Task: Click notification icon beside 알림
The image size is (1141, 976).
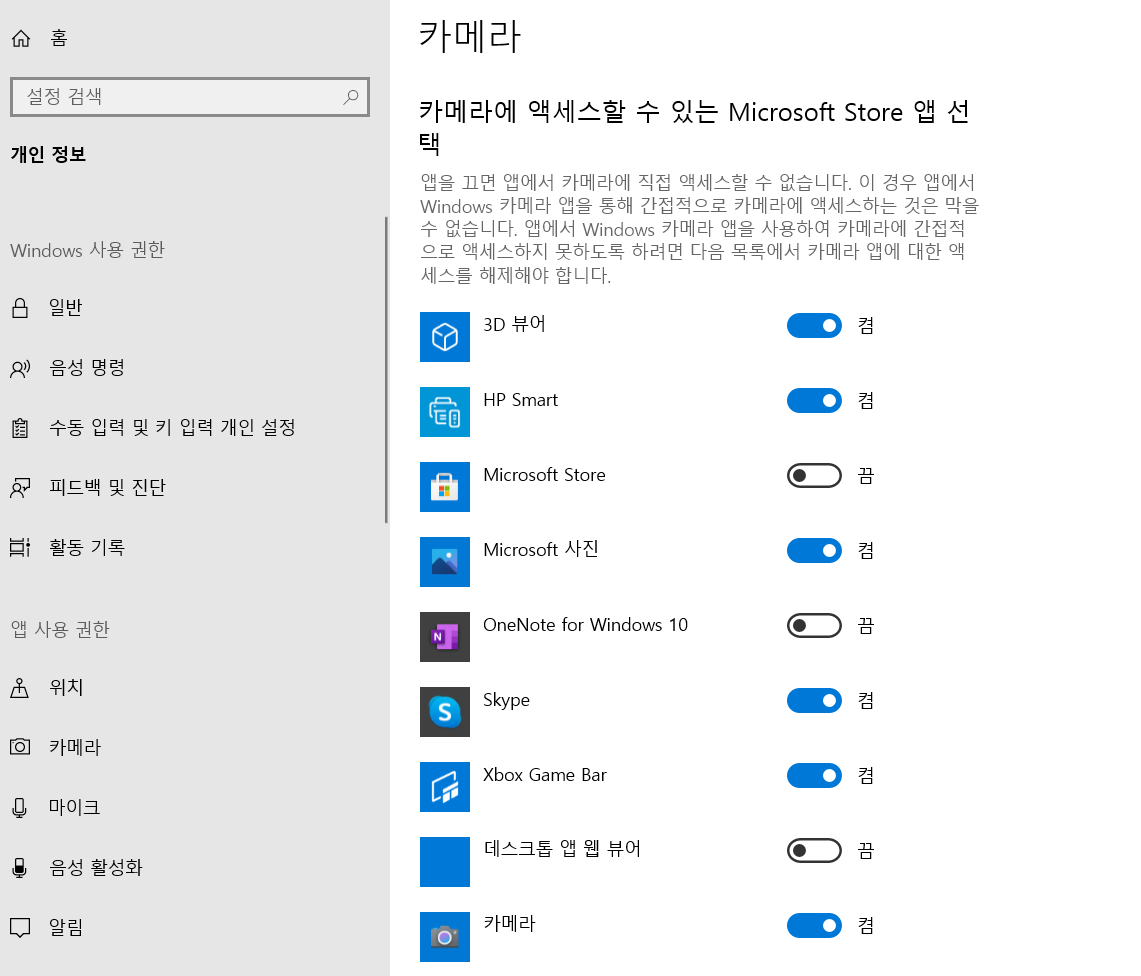Action: coord(20,927)
